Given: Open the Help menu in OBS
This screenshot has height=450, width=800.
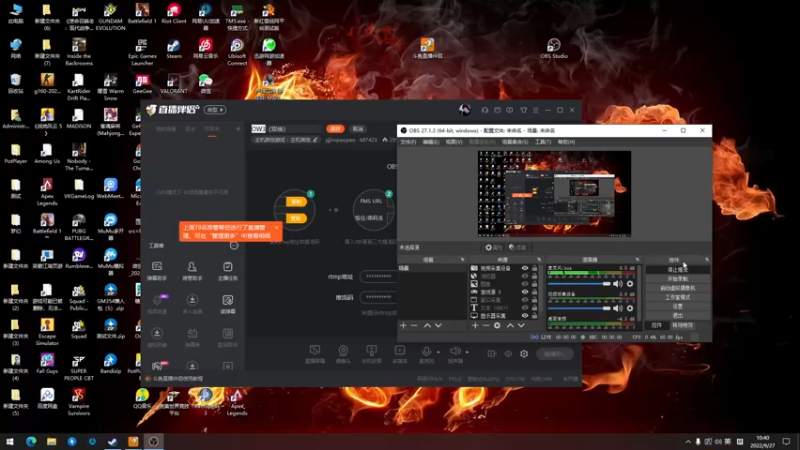Looking at the screenshot, I should 566,142.
